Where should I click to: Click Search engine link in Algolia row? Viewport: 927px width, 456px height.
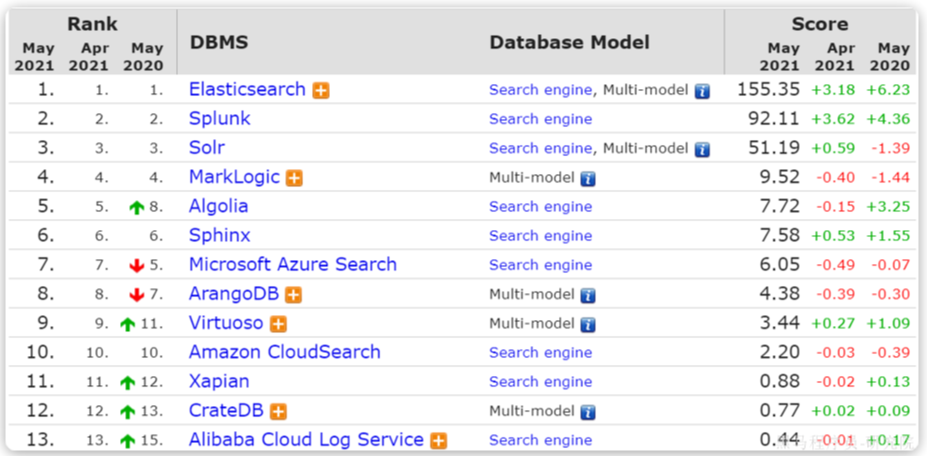tap(540, 207)
